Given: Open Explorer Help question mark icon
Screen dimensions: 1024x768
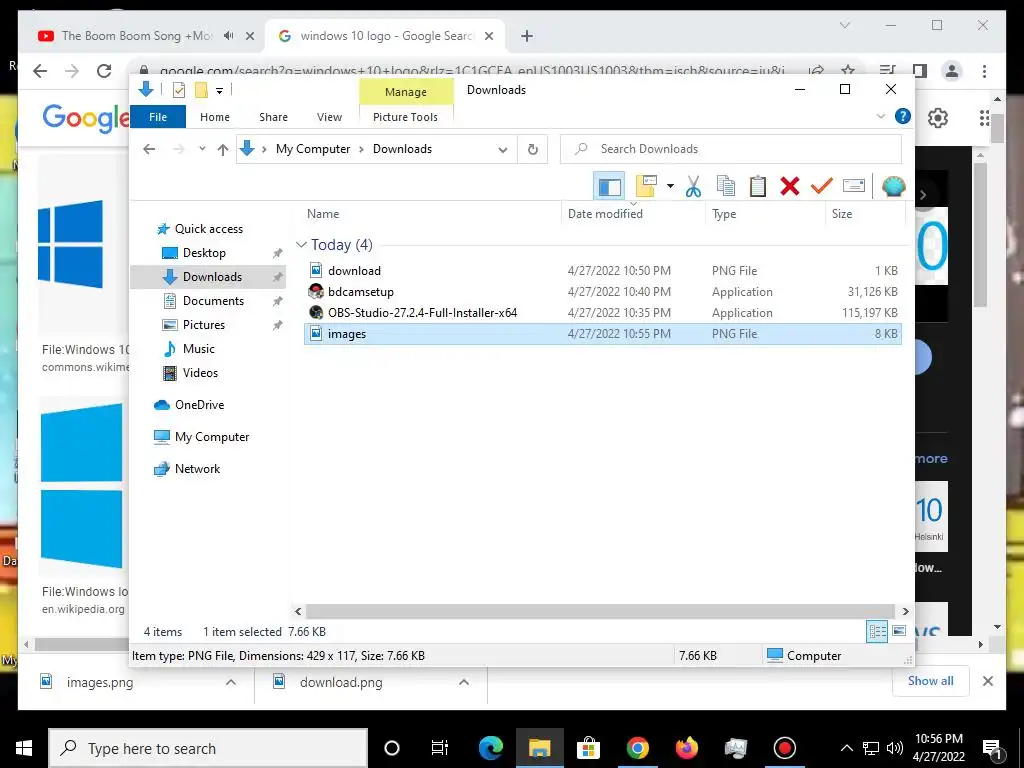Looking at the screenshot, I should coord(903,116).
